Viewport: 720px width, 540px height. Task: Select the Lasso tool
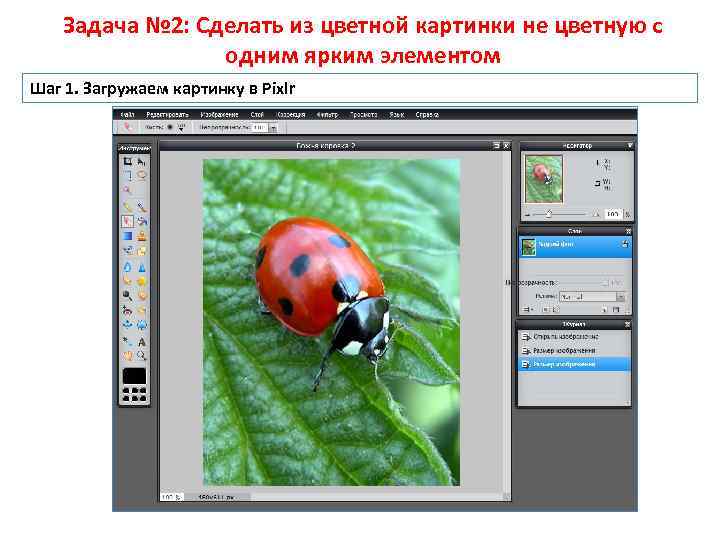click(x=141, y=175)
